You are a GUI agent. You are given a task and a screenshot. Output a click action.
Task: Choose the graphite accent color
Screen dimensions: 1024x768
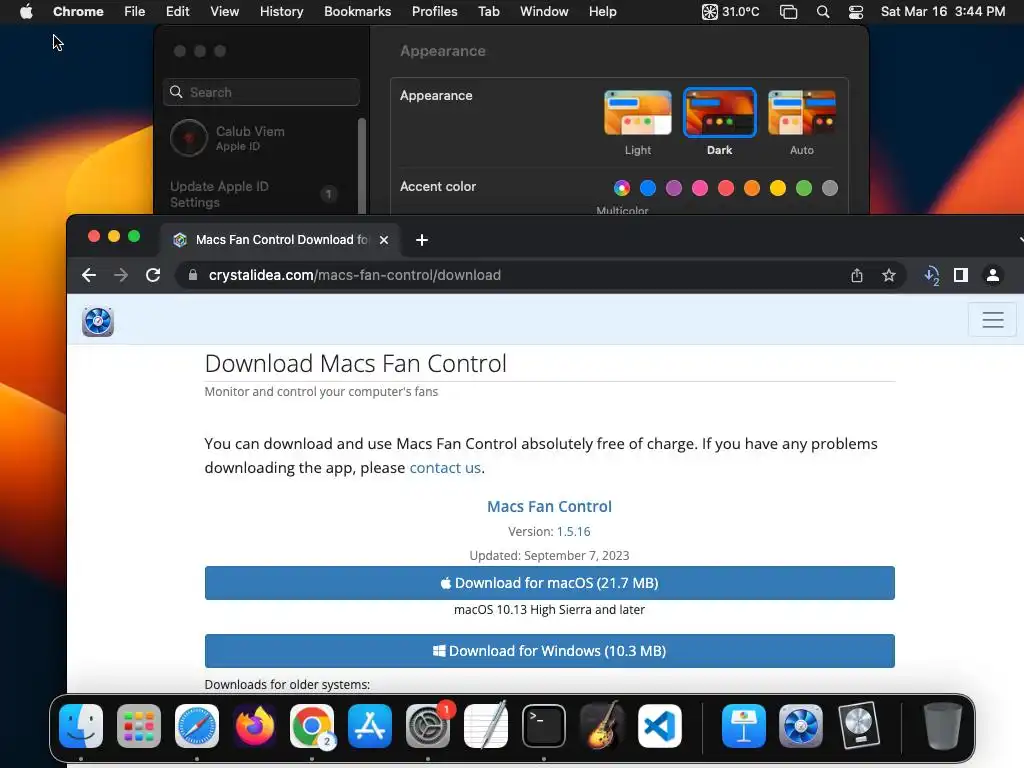coord(830,188)
